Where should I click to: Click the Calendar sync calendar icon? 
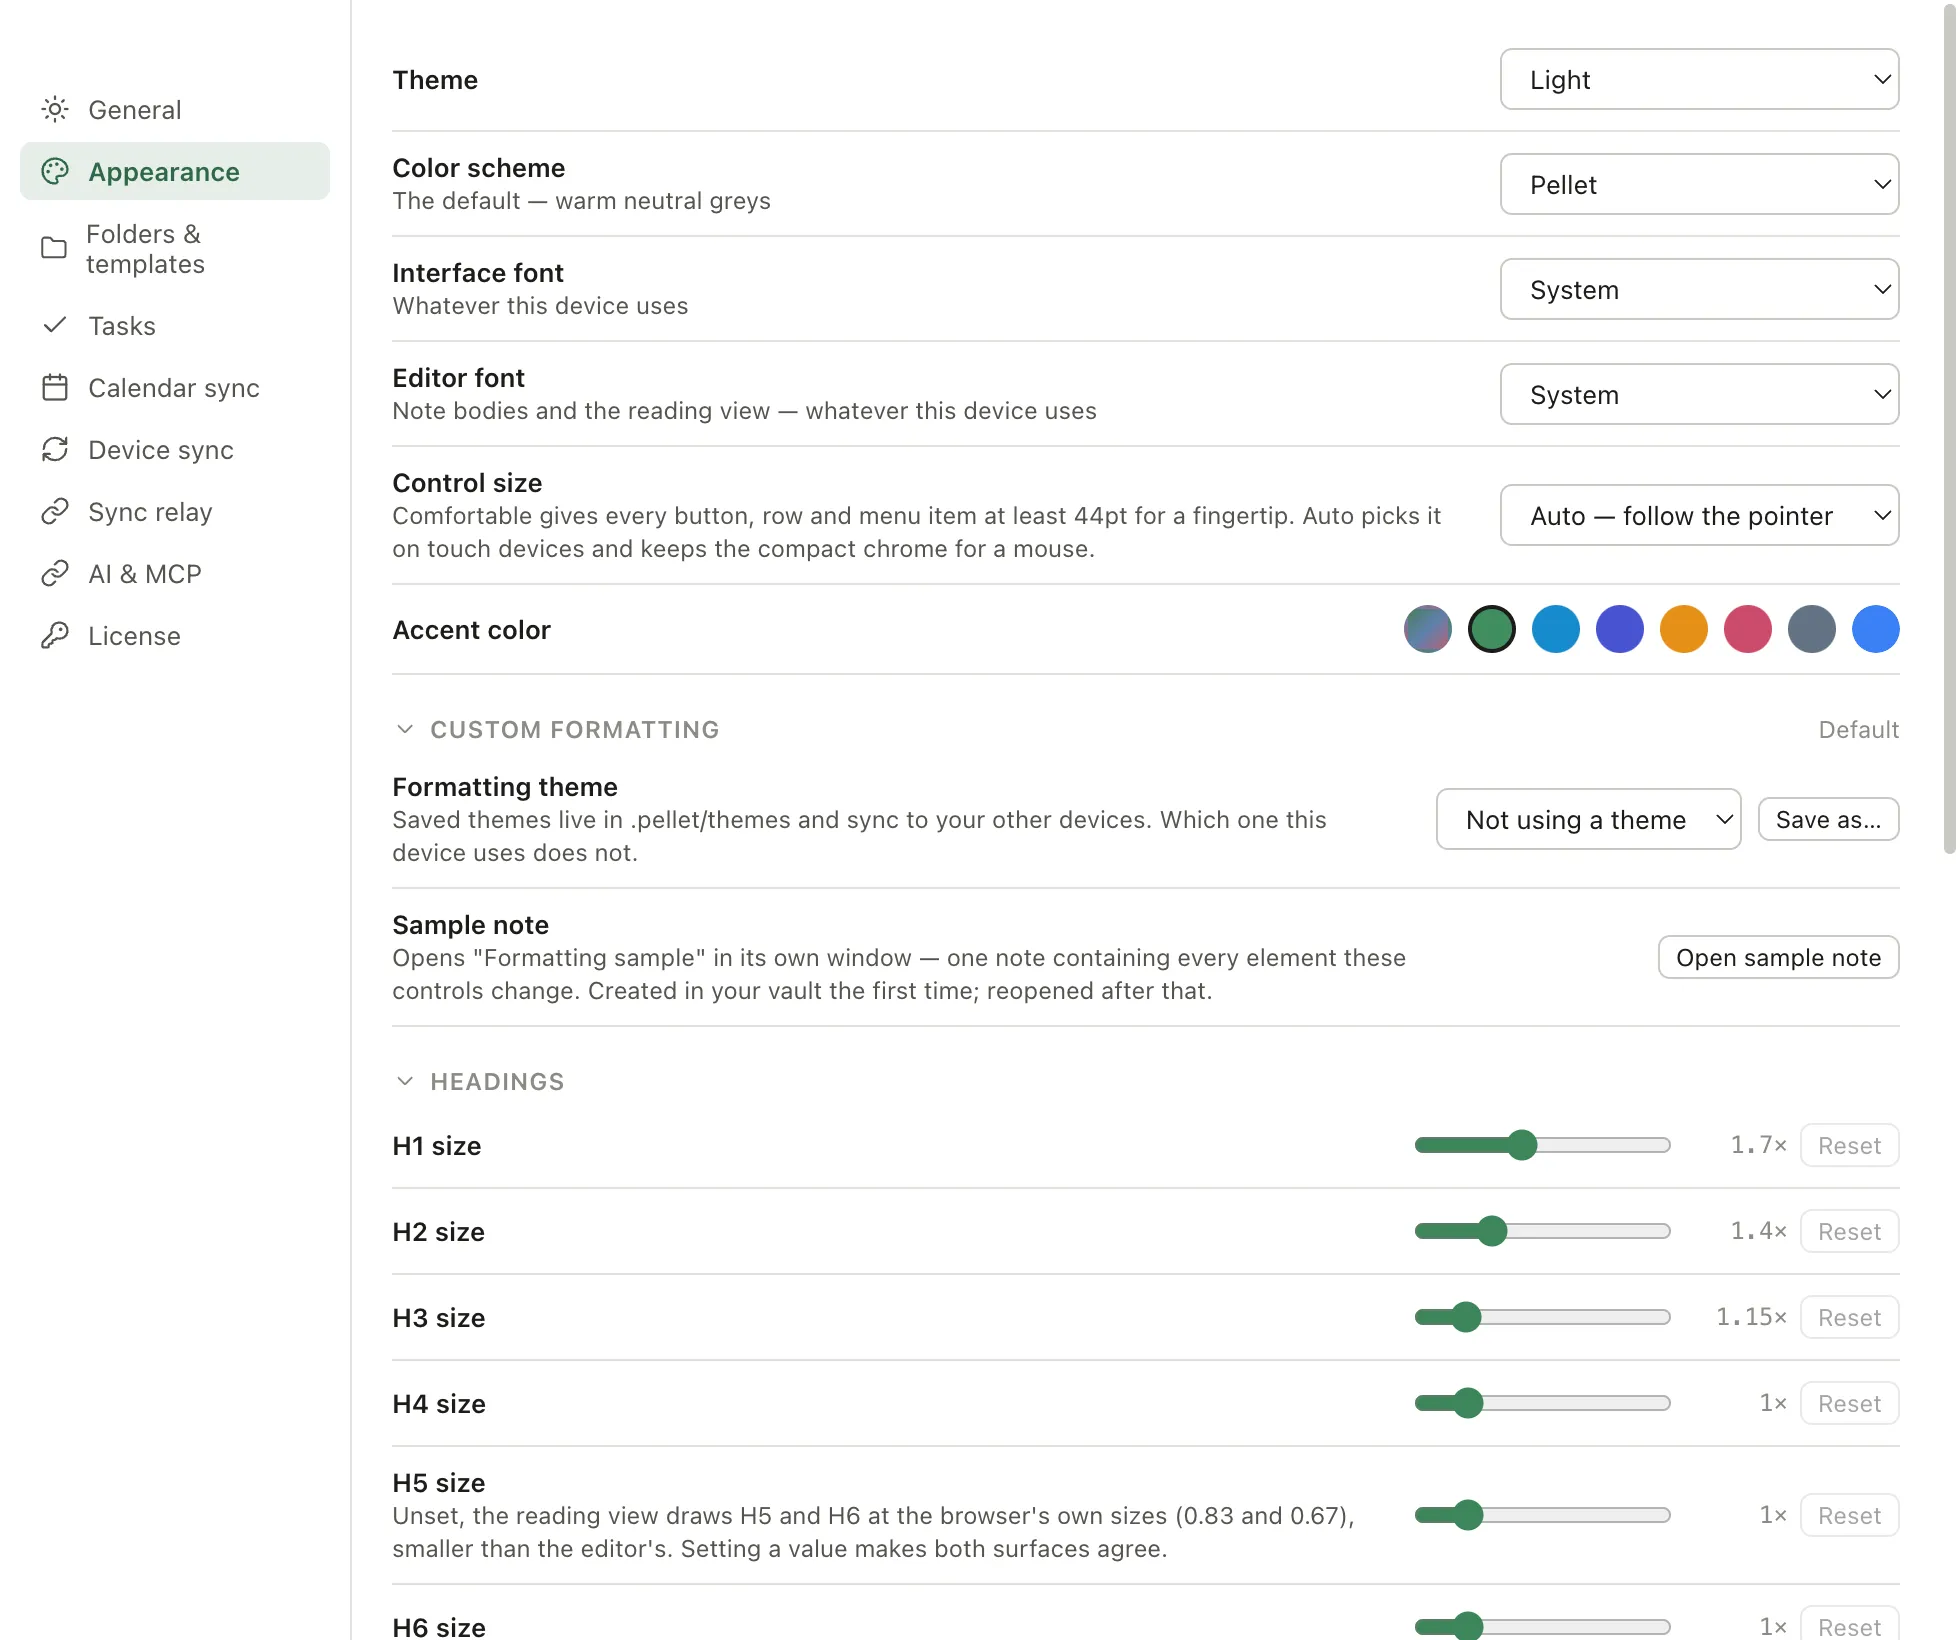55,388
